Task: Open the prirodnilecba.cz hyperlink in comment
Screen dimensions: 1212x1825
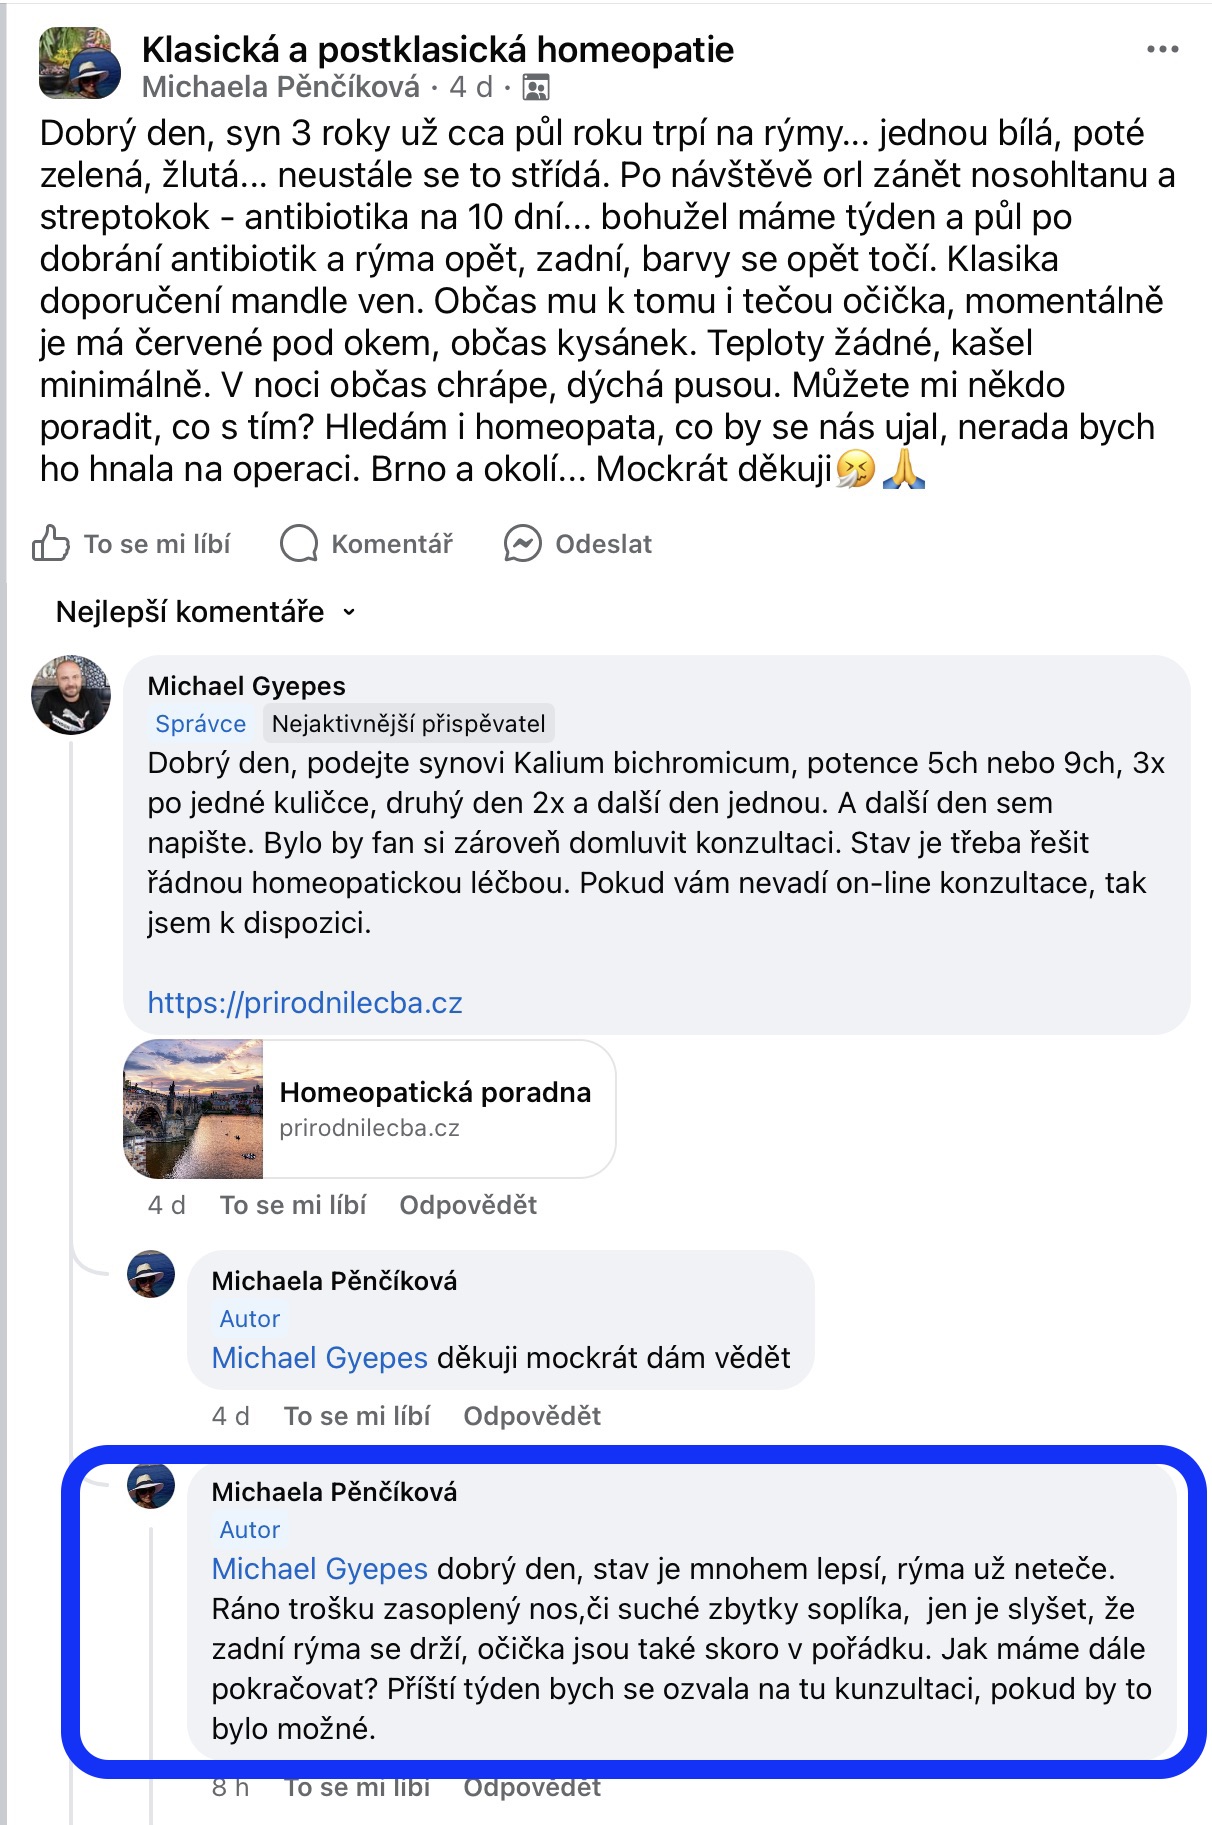Action: click(305, 1003)
